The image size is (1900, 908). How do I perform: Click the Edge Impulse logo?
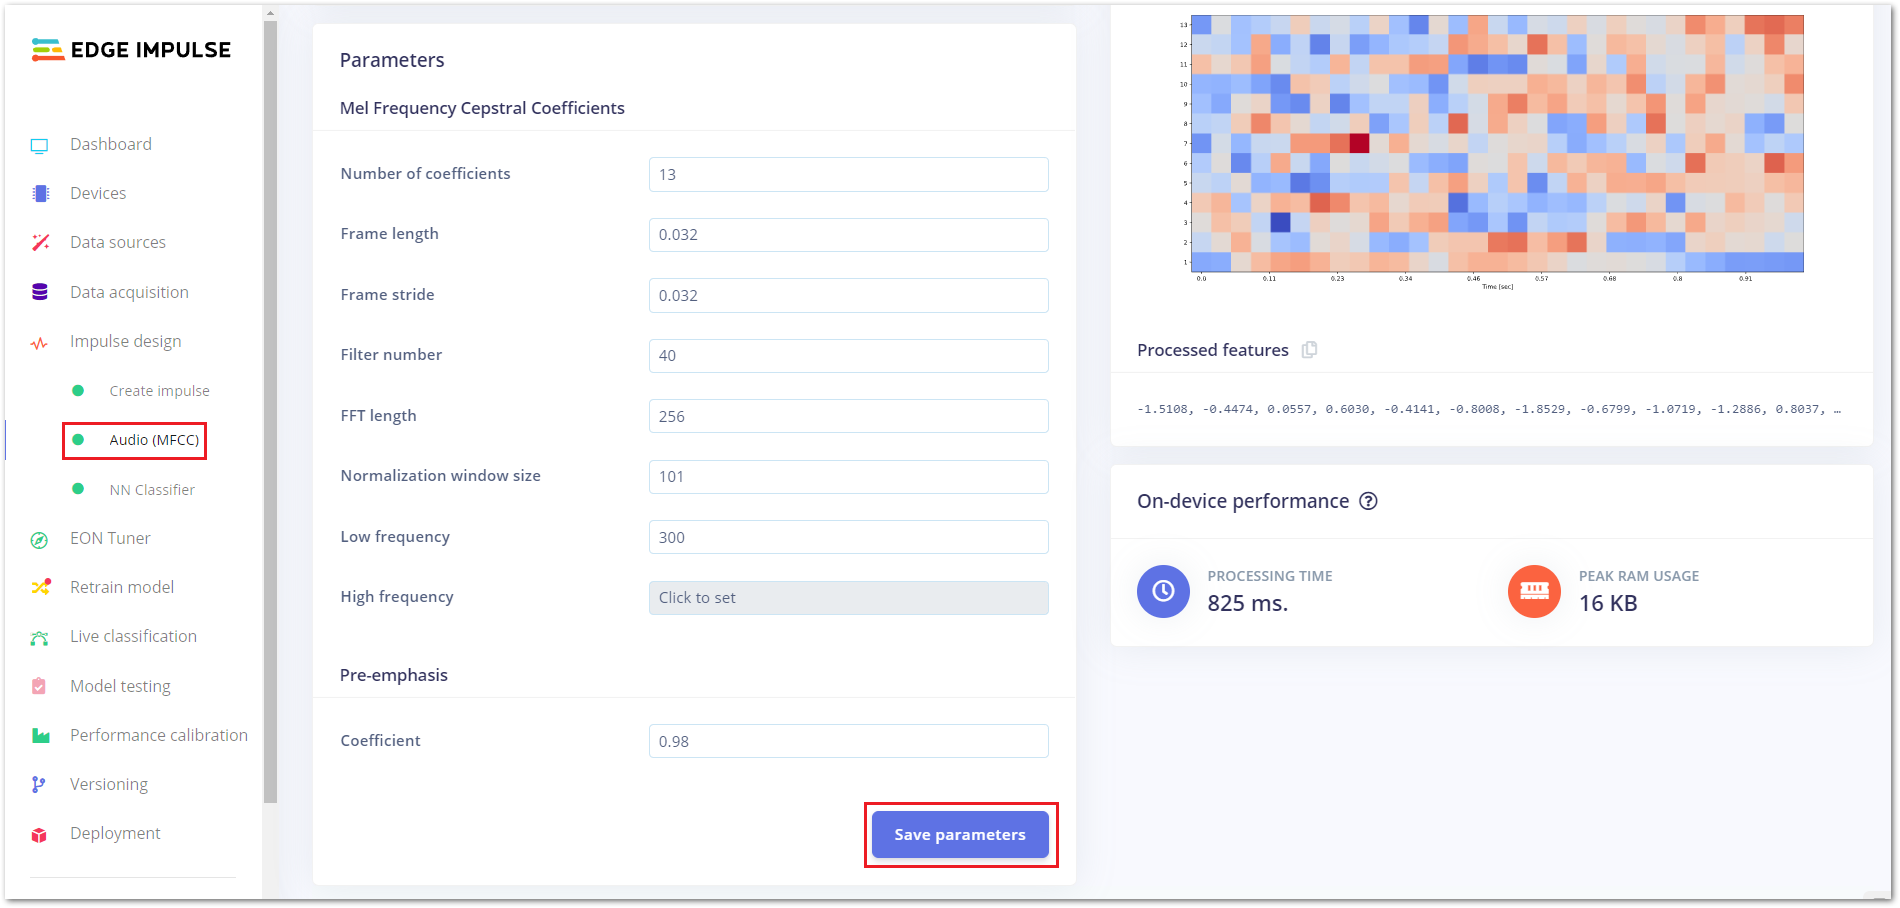(131, 50)
